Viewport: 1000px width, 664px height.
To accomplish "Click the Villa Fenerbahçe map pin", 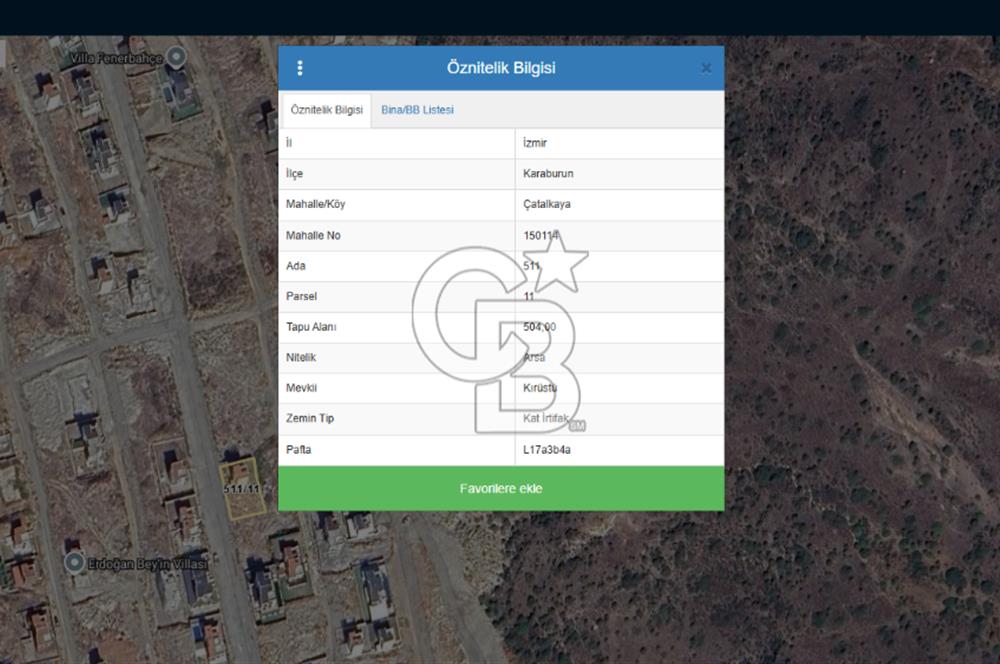I will click(x=177, y=56).
